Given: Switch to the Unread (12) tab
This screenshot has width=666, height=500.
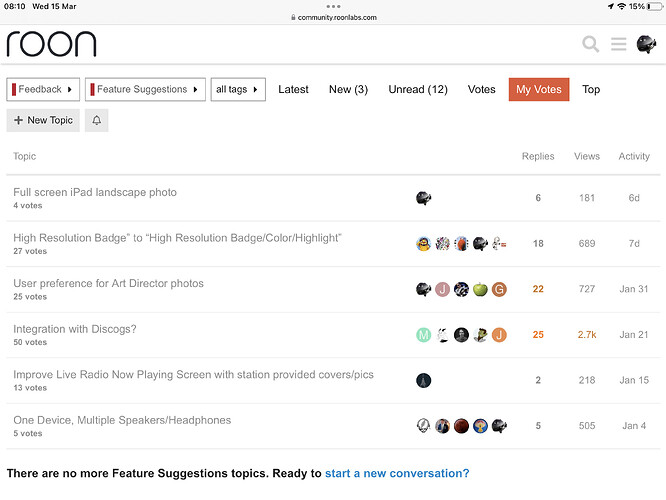Looking at the screenshot, I should tap(418, 89).
